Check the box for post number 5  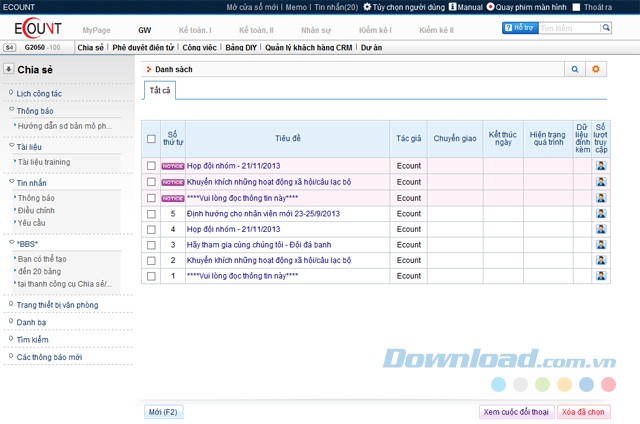click(x=151, y=214)
